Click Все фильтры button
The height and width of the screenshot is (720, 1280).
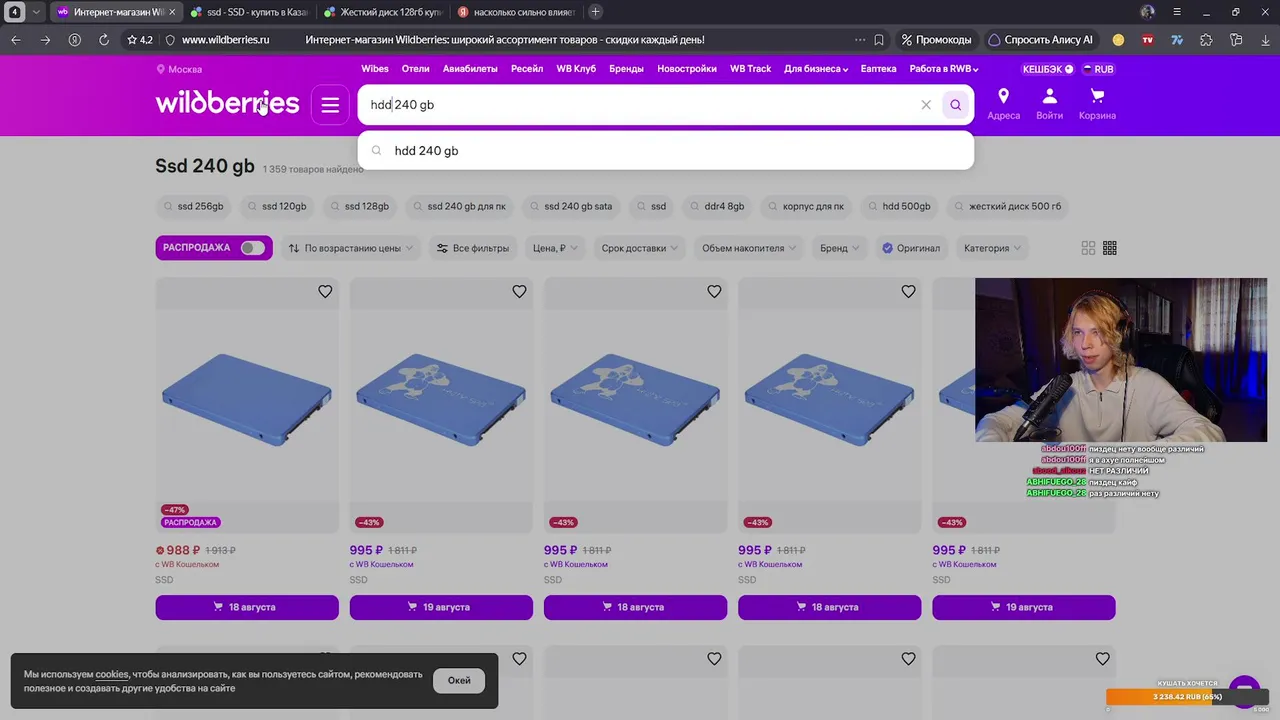coord(473,248)
